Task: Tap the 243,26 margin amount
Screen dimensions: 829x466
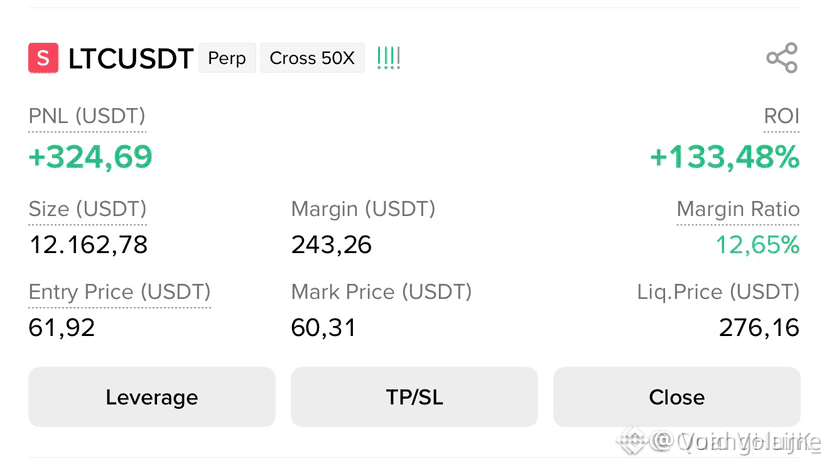Action: (331, 245)
